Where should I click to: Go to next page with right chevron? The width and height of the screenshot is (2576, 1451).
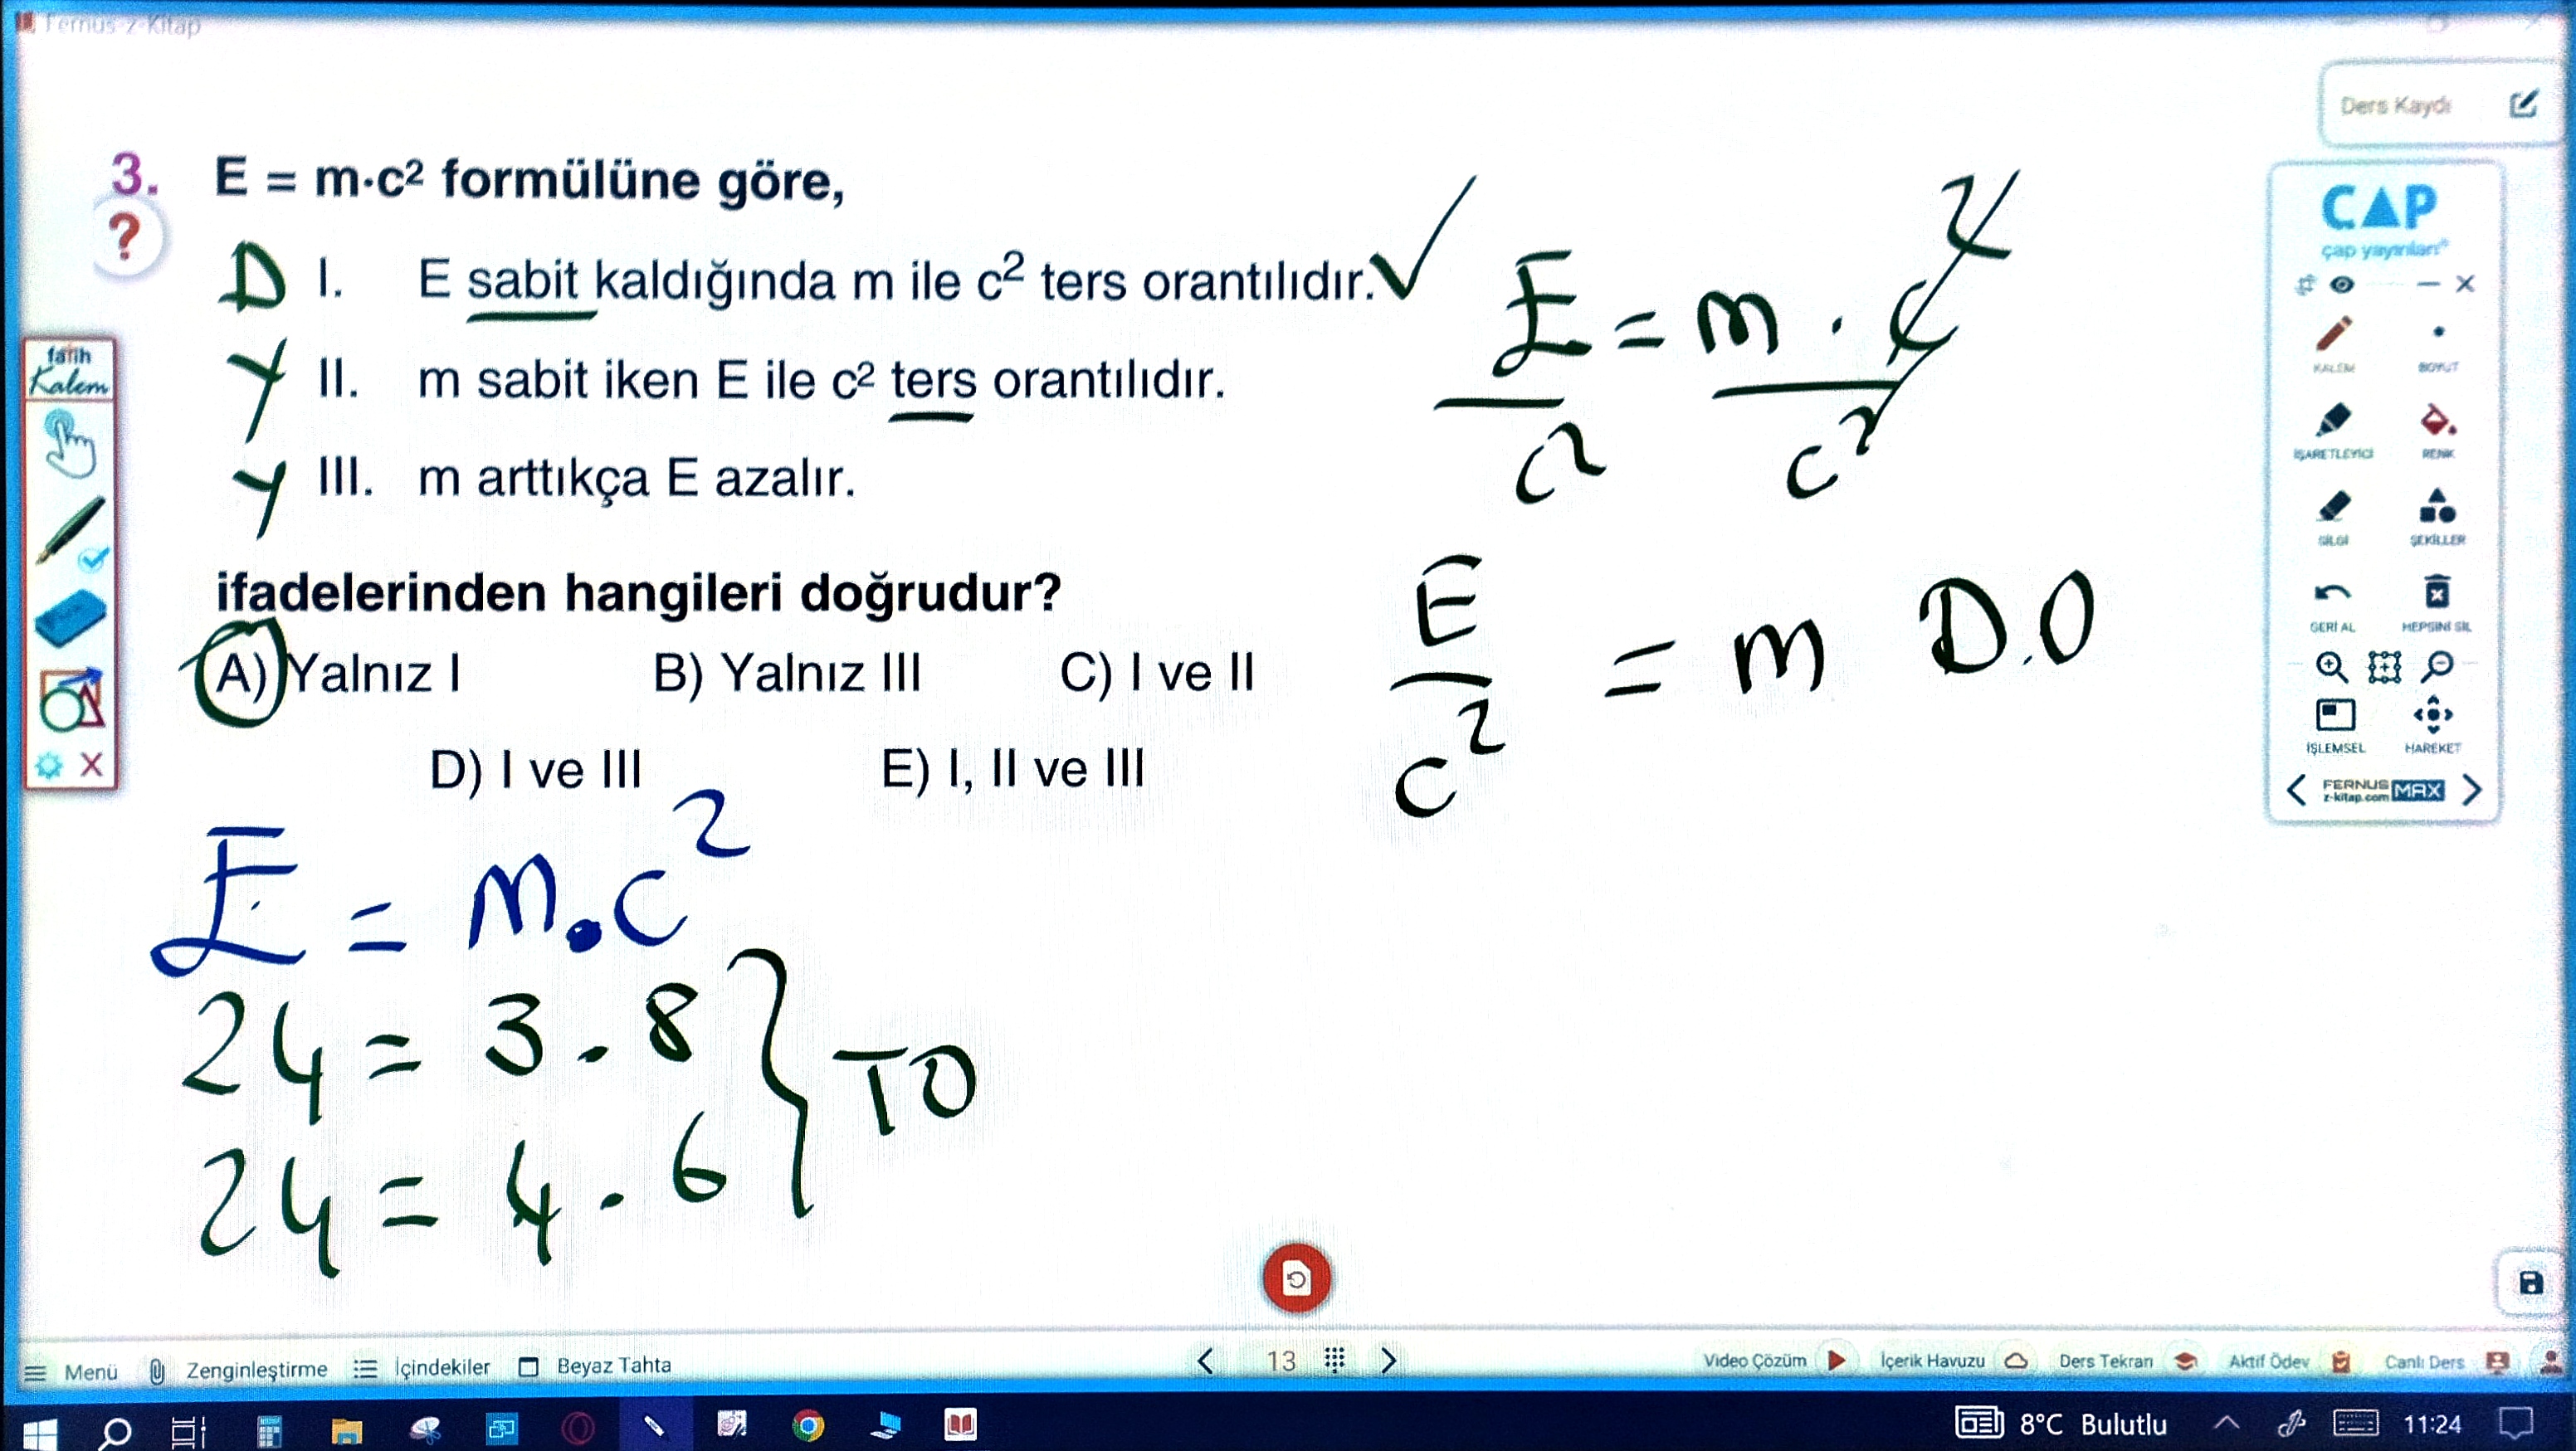[x=1388, y=1361]
